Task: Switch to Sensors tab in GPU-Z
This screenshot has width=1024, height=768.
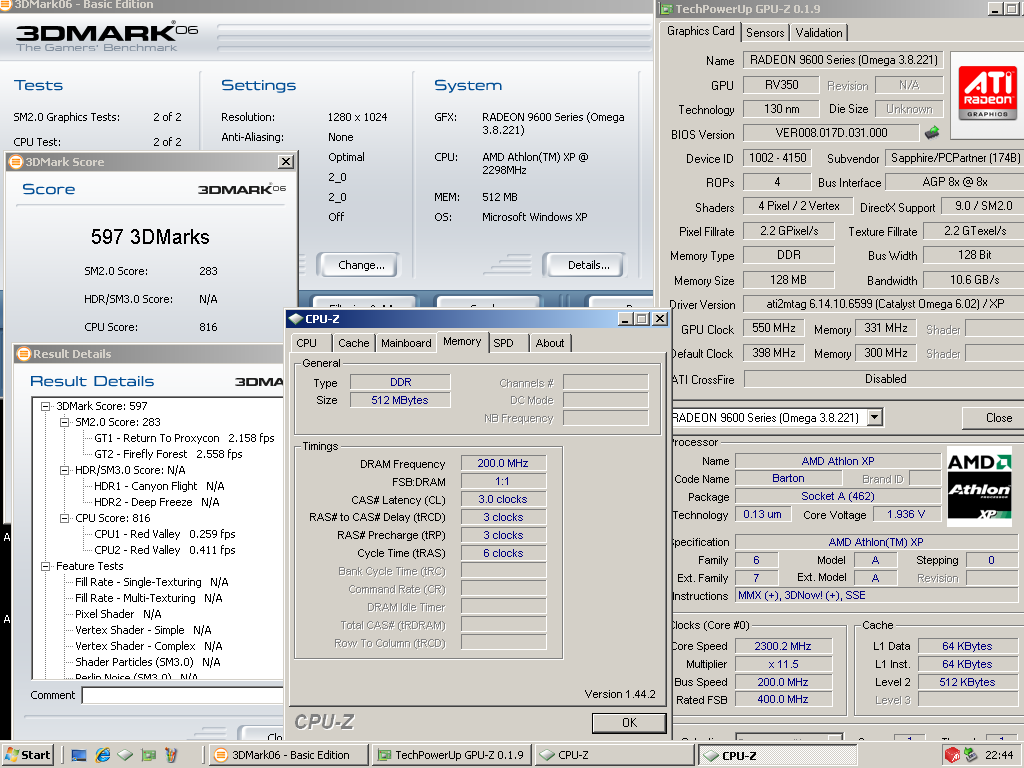Action: point(765,33)
